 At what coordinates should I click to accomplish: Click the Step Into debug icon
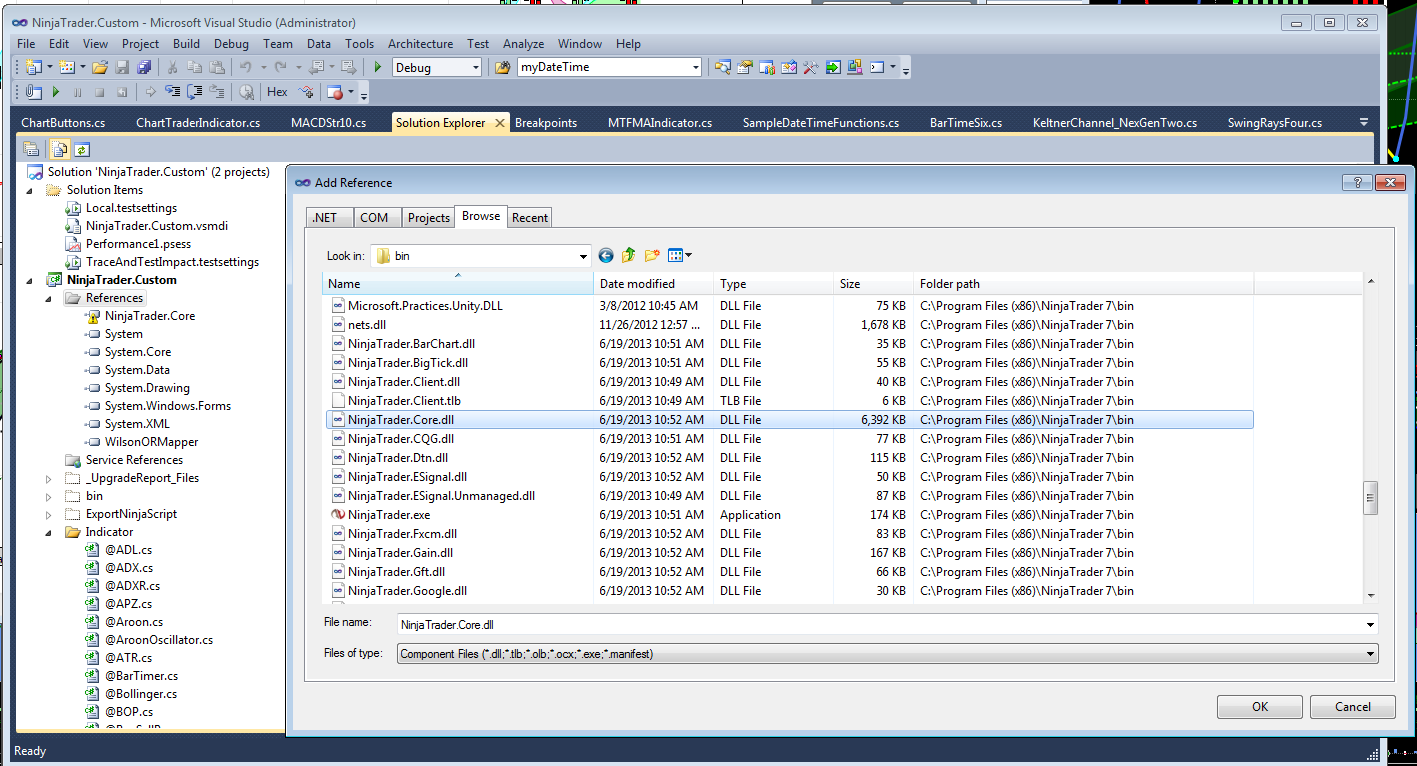point(172,92)
